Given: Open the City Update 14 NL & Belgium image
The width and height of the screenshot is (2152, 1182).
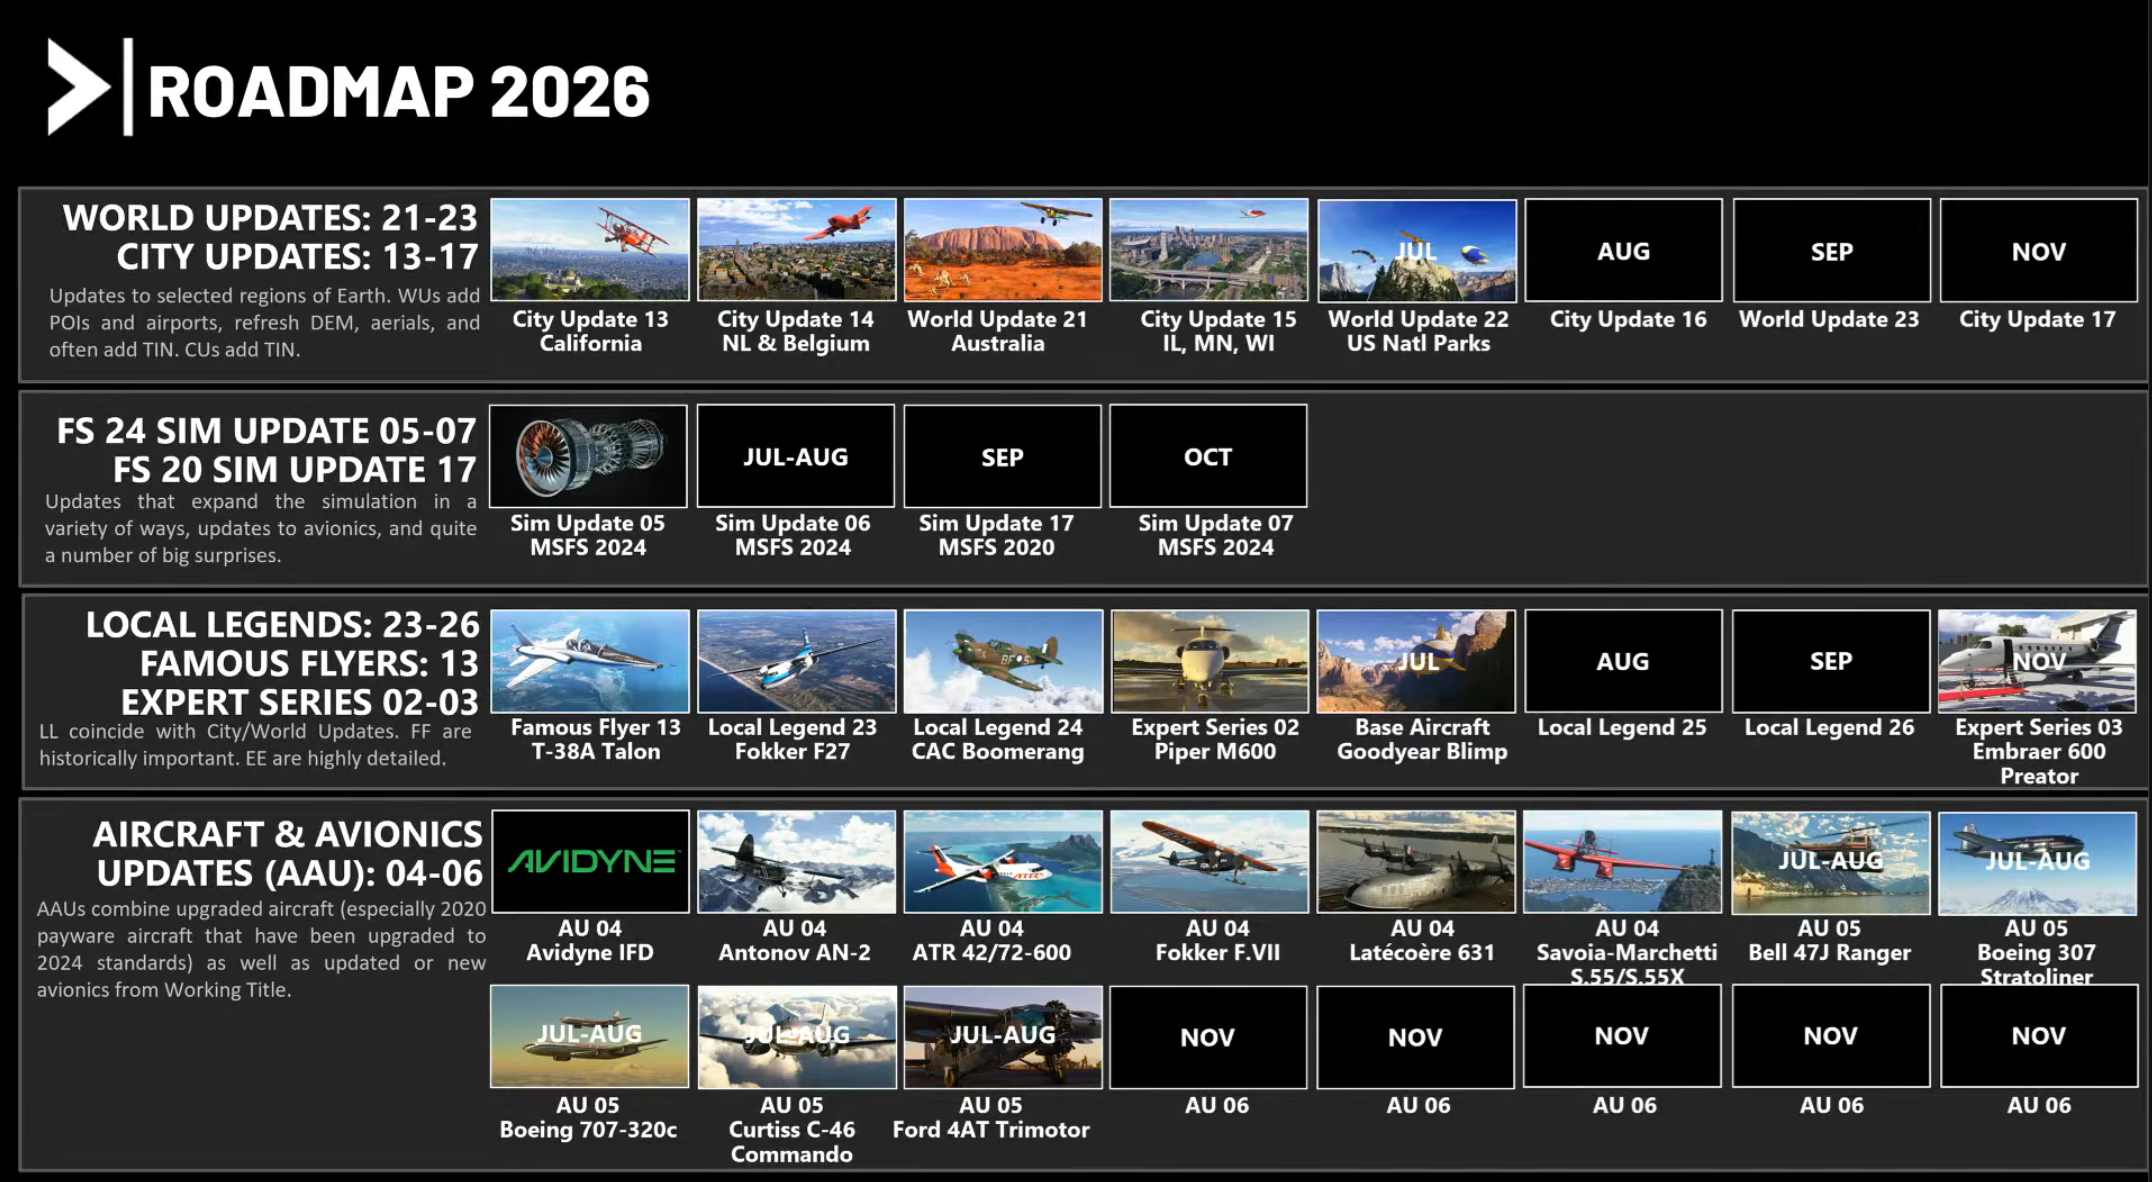Looking at the screenshot, I should [797, 250].
